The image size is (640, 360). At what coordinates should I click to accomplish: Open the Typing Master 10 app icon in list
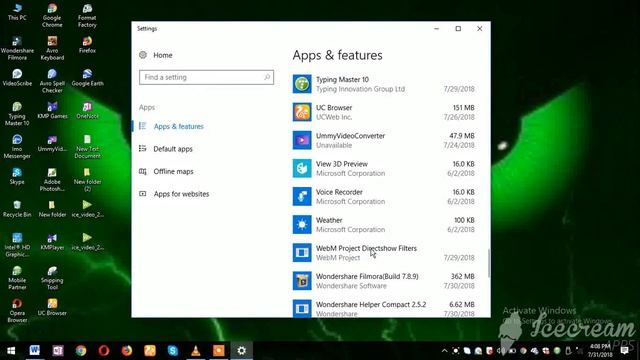(302, 84)
